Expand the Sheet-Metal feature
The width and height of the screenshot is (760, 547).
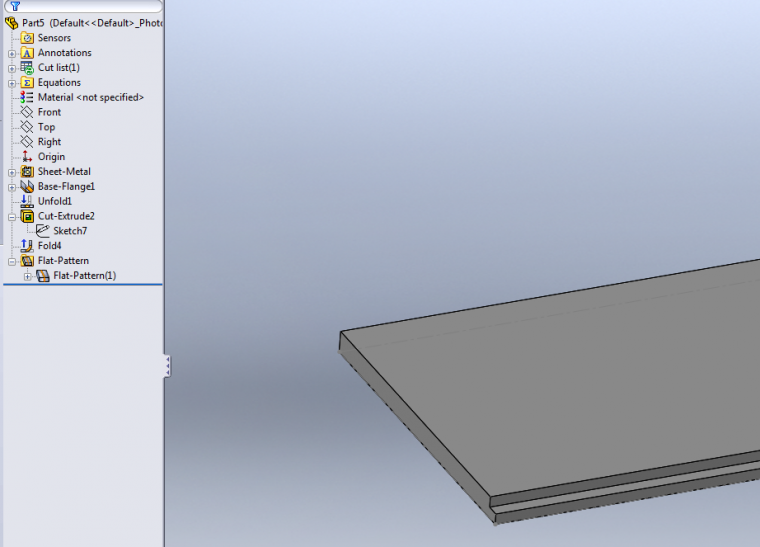(12, 172)
